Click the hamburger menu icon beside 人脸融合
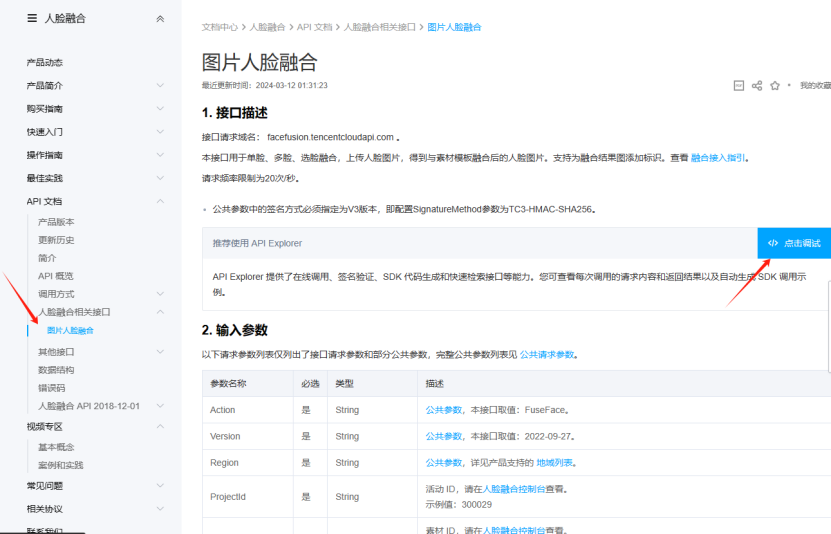Image resolution: width=831 pixels, height=534 pixels. tap(32, 18)
